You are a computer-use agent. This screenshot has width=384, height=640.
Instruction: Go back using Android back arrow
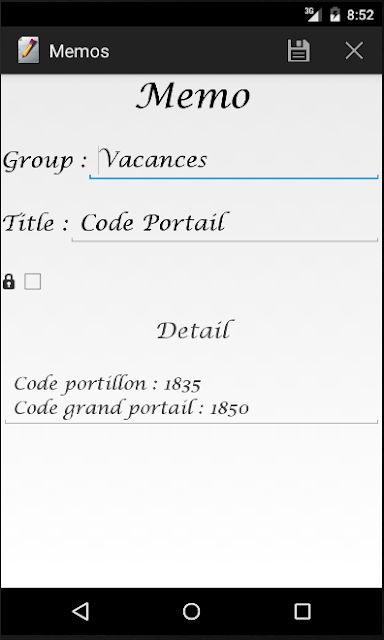(x=80, y=611)
